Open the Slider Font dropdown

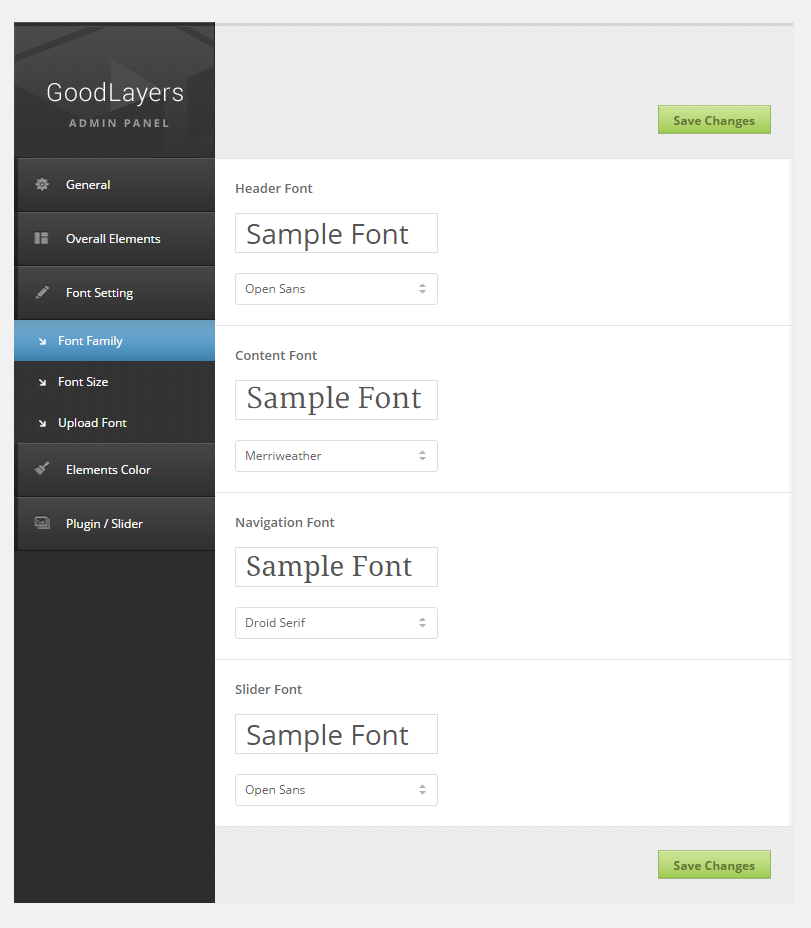(336, 790)
